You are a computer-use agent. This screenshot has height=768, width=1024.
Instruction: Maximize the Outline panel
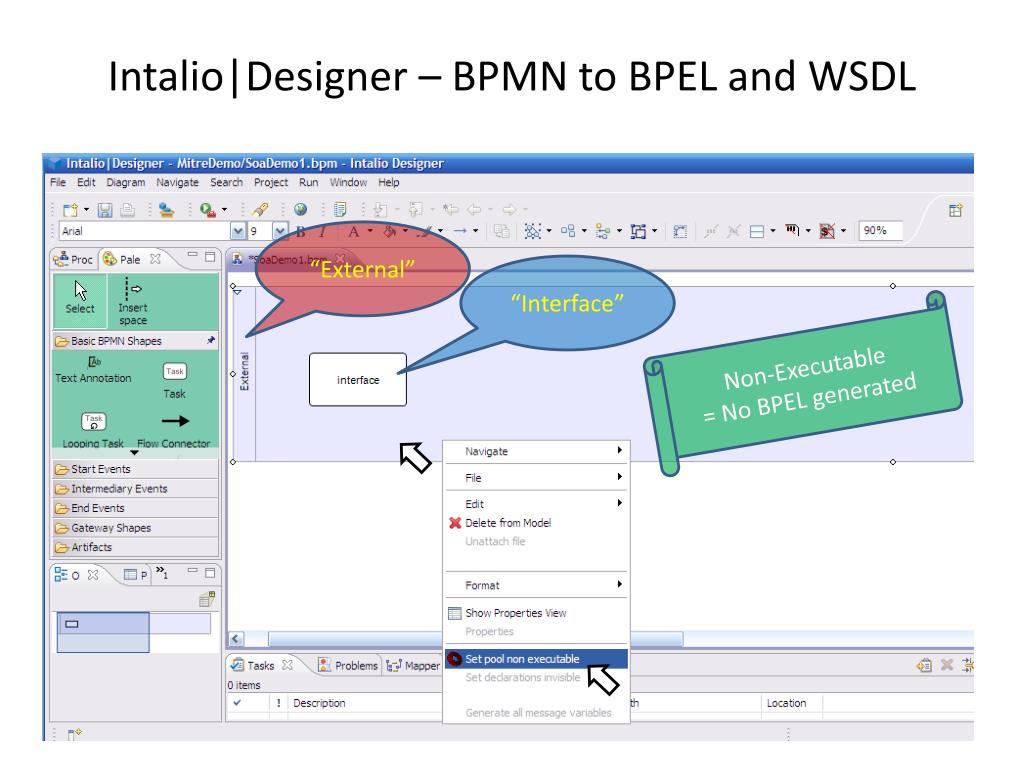point(210,573)
